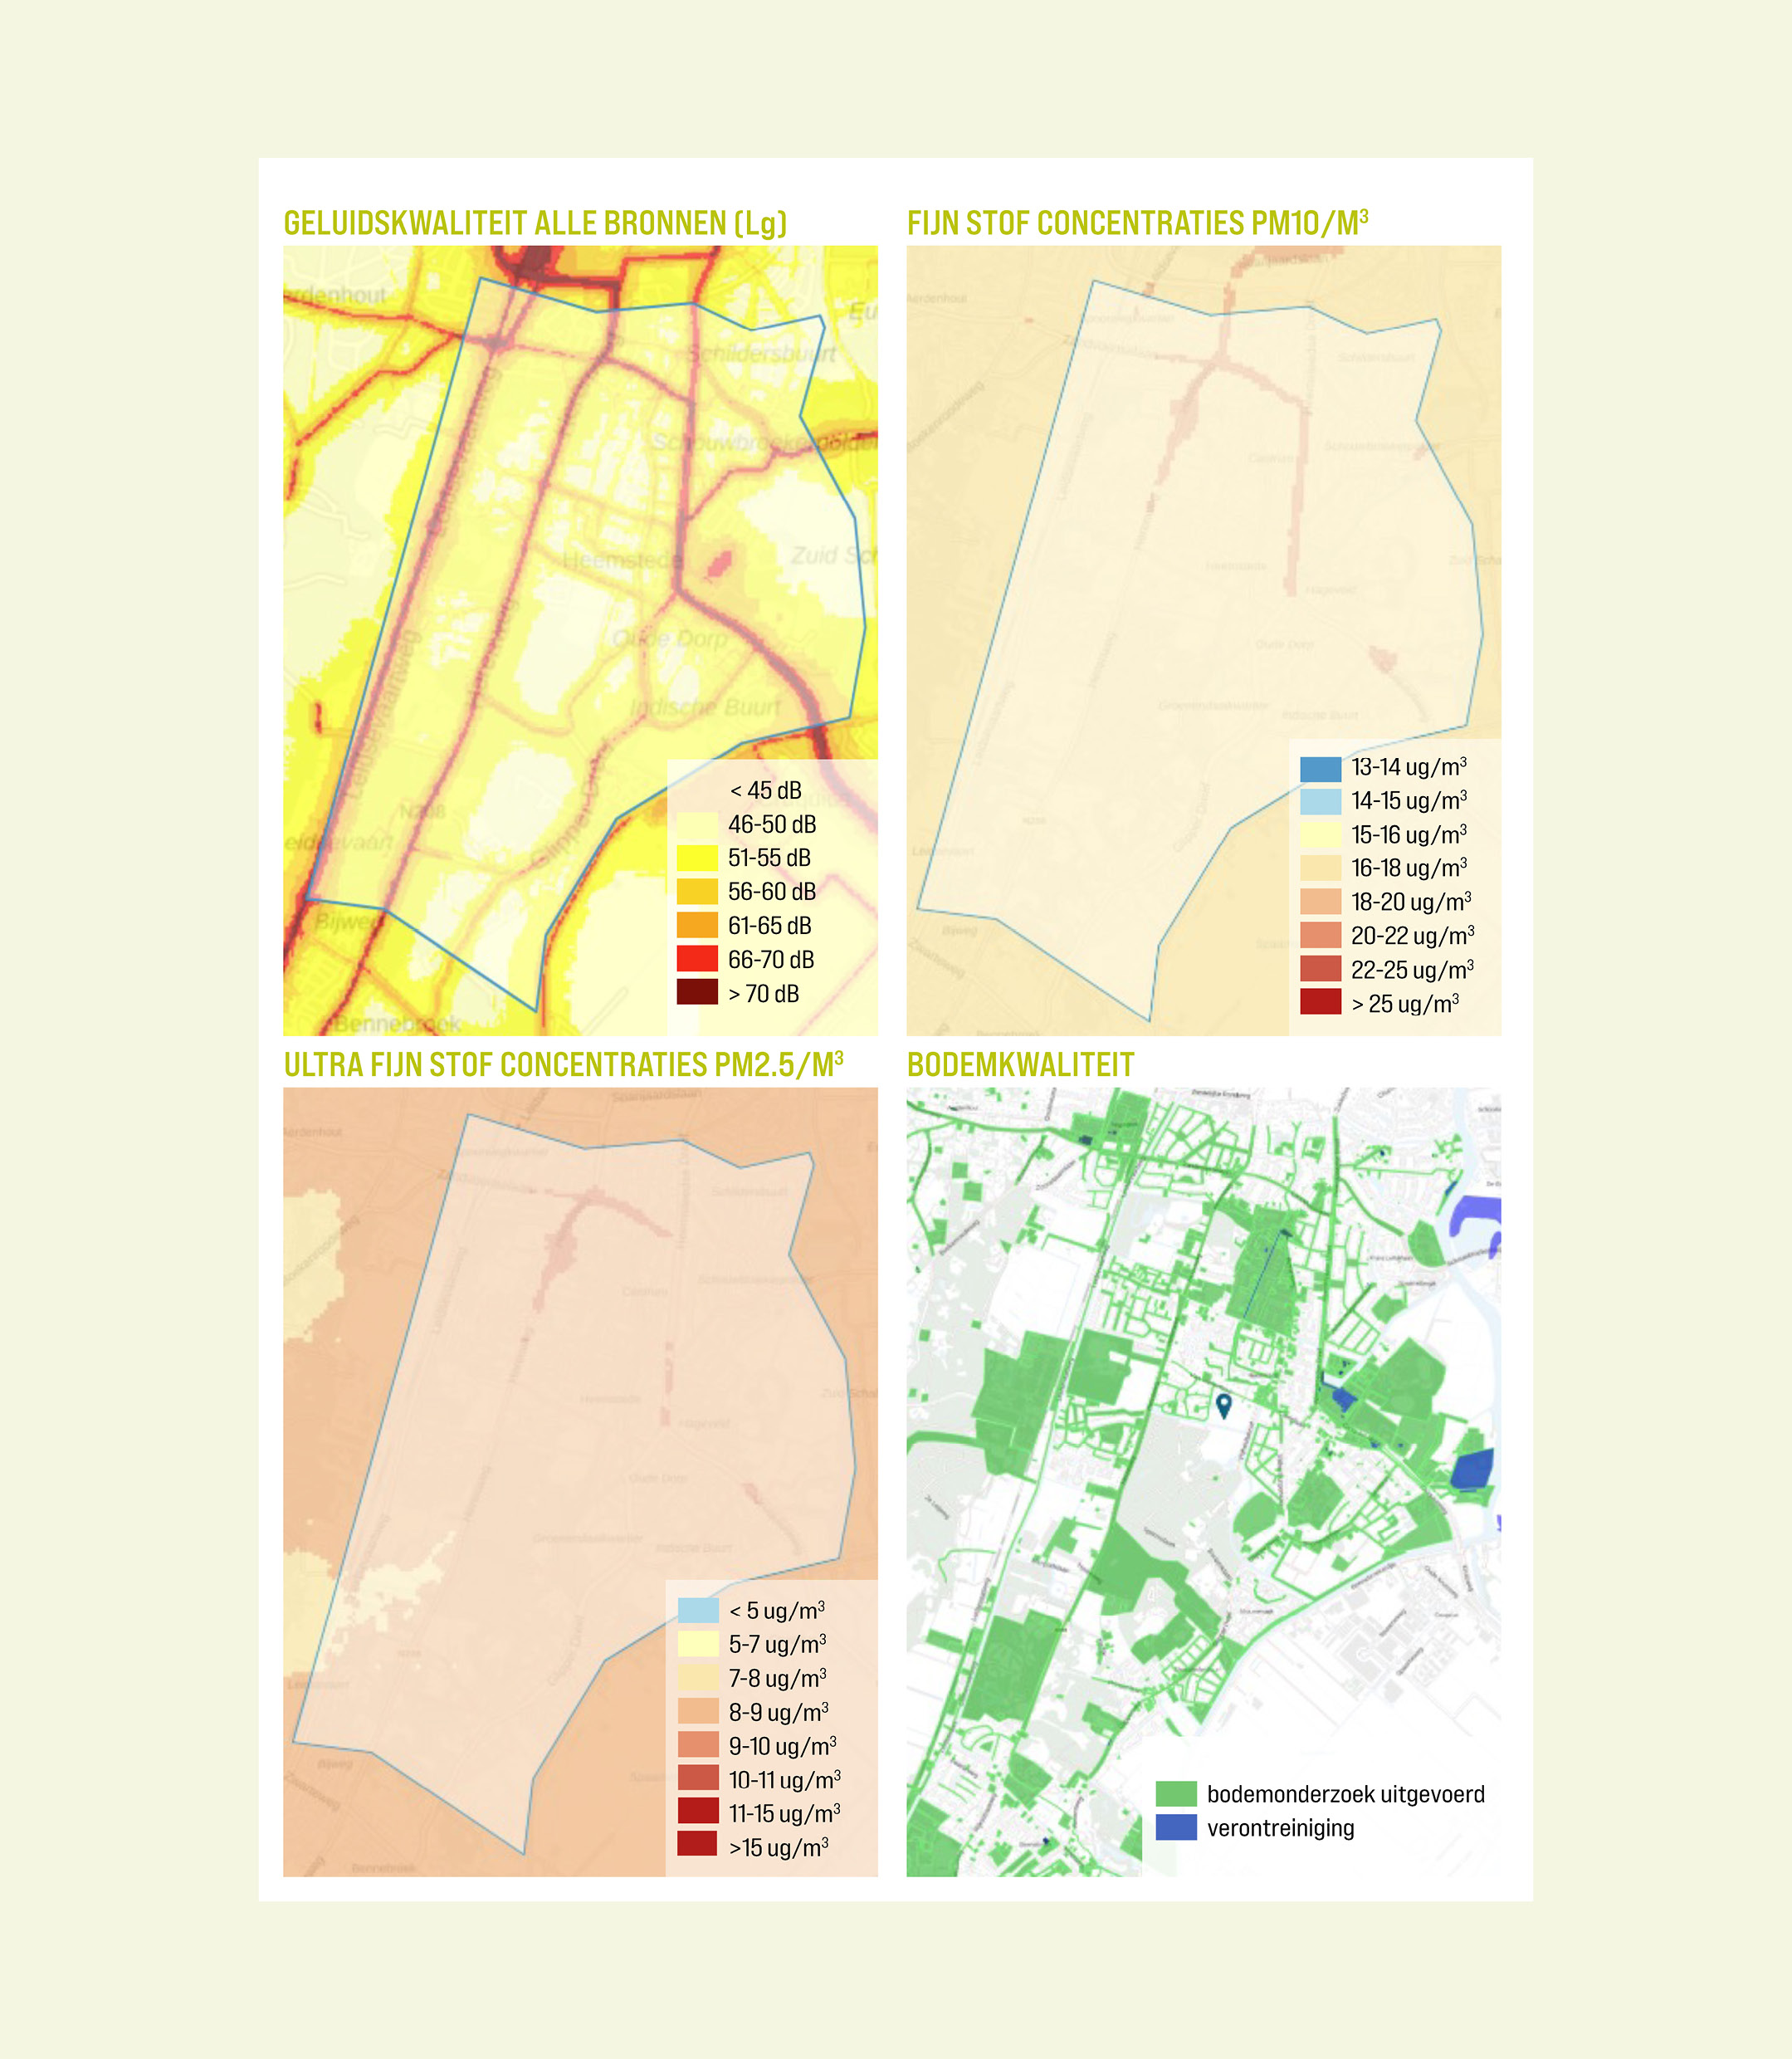
Task: Click the > 25 ug/m³ dark red swatch
Action: point(1320,1002)
